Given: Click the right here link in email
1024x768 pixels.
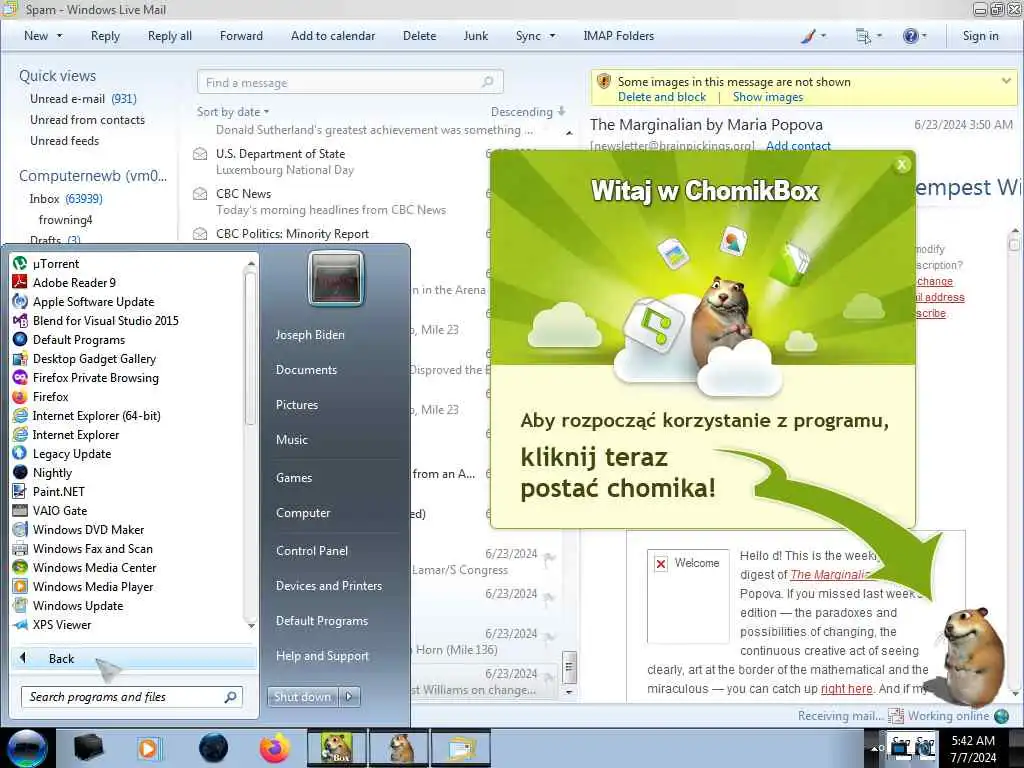Looking at the screenshot, I should (846, 689).
